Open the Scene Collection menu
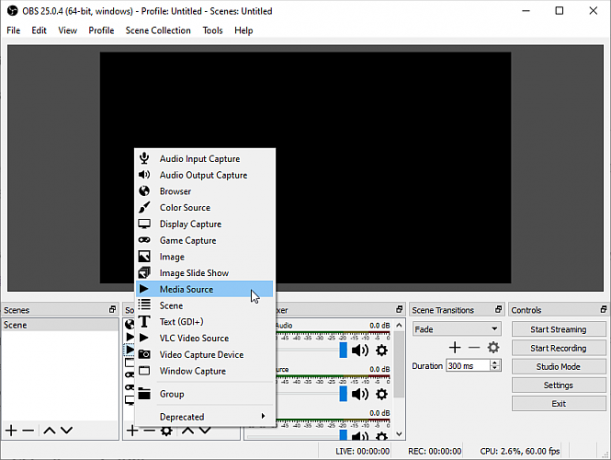Viewport: 611px width, 460px height. point(158,30)
